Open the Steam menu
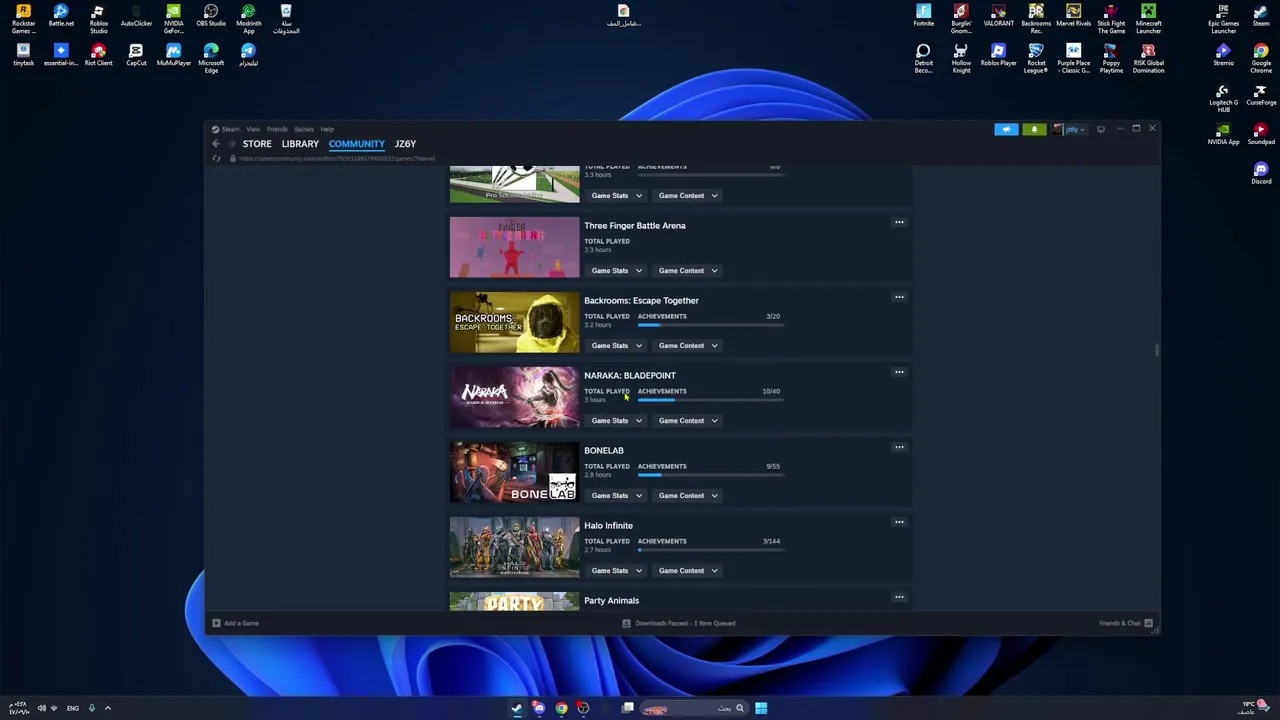Image resolution: width=1280 pixels, height=720 pixels. tap(230, 129)
